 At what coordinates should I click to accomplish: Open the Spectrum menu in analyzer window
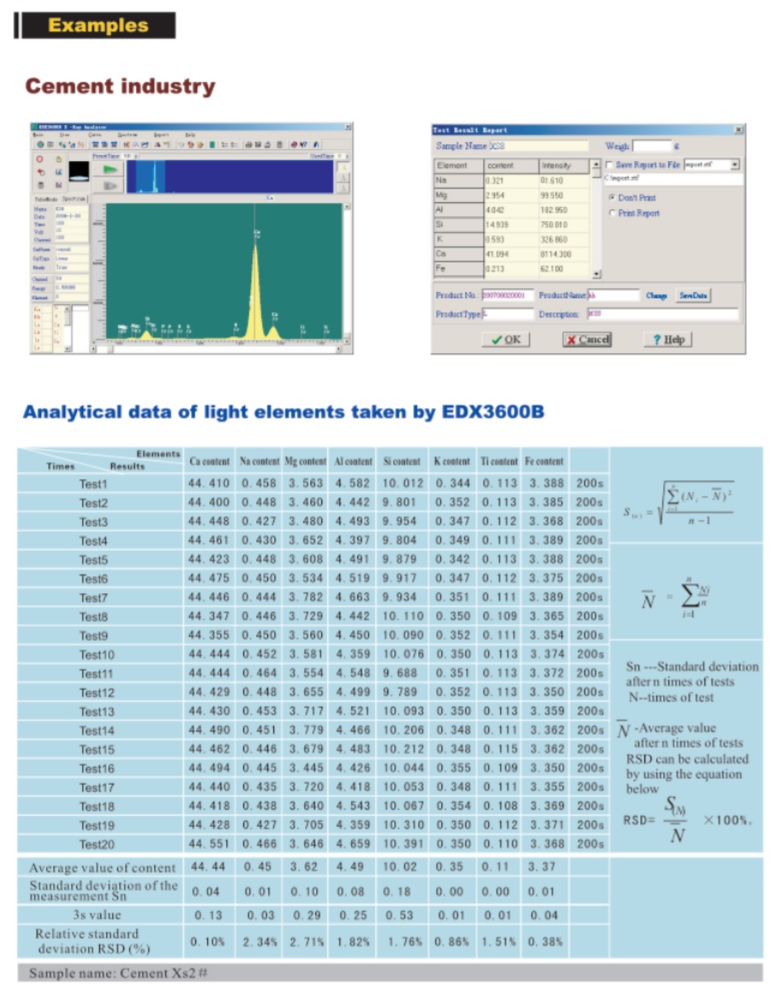click(x=128, y=135)
